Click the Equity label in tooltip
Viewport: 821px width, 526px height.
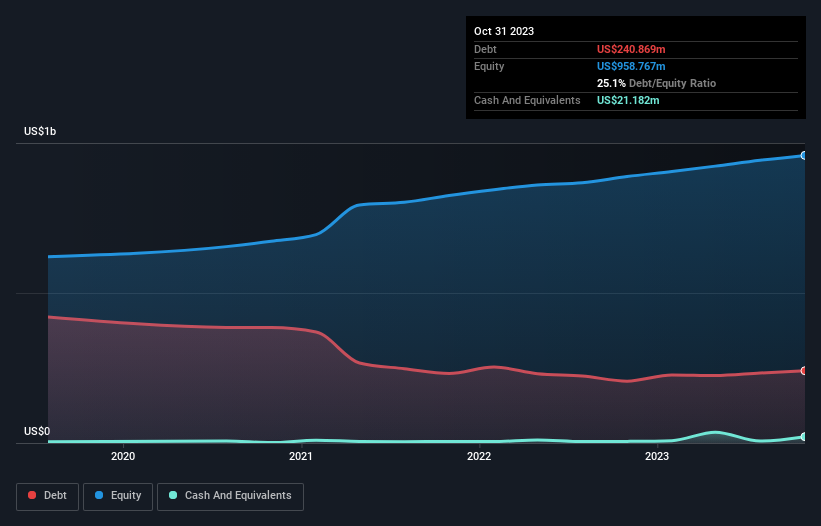[x=489, y=66]
